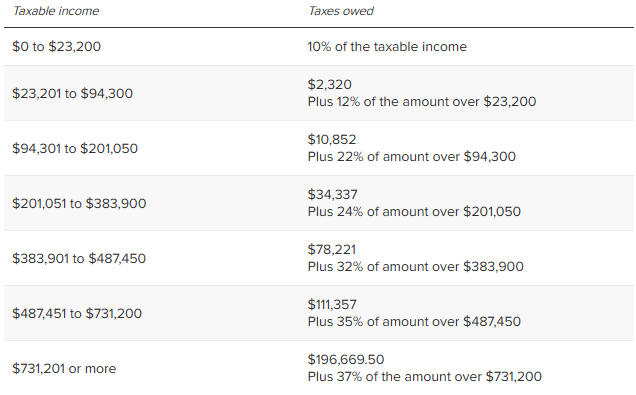Click 'Plus 22% of amount over $94,300'

pos(412,157)
